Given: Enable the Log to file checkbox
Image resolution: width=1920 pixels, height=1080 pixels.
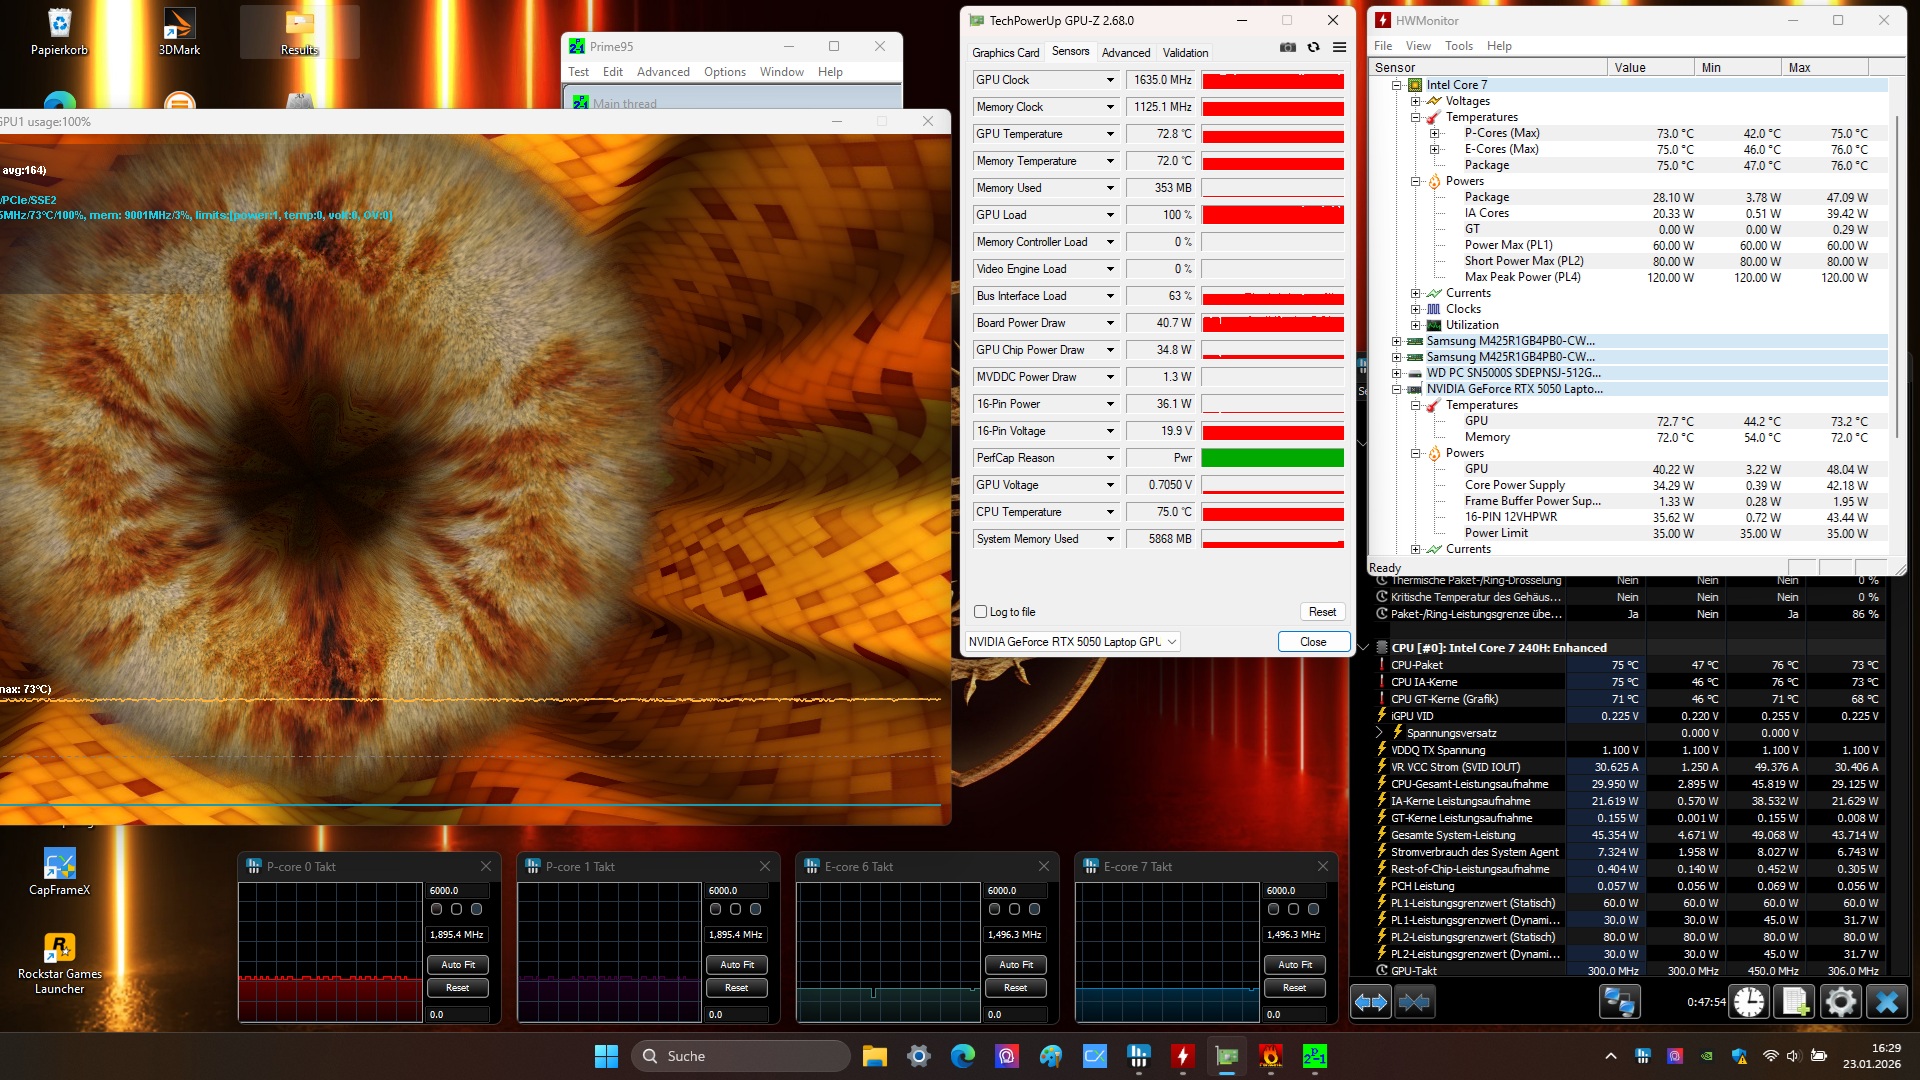Looking at the screenshot, I should click(980, 612).
